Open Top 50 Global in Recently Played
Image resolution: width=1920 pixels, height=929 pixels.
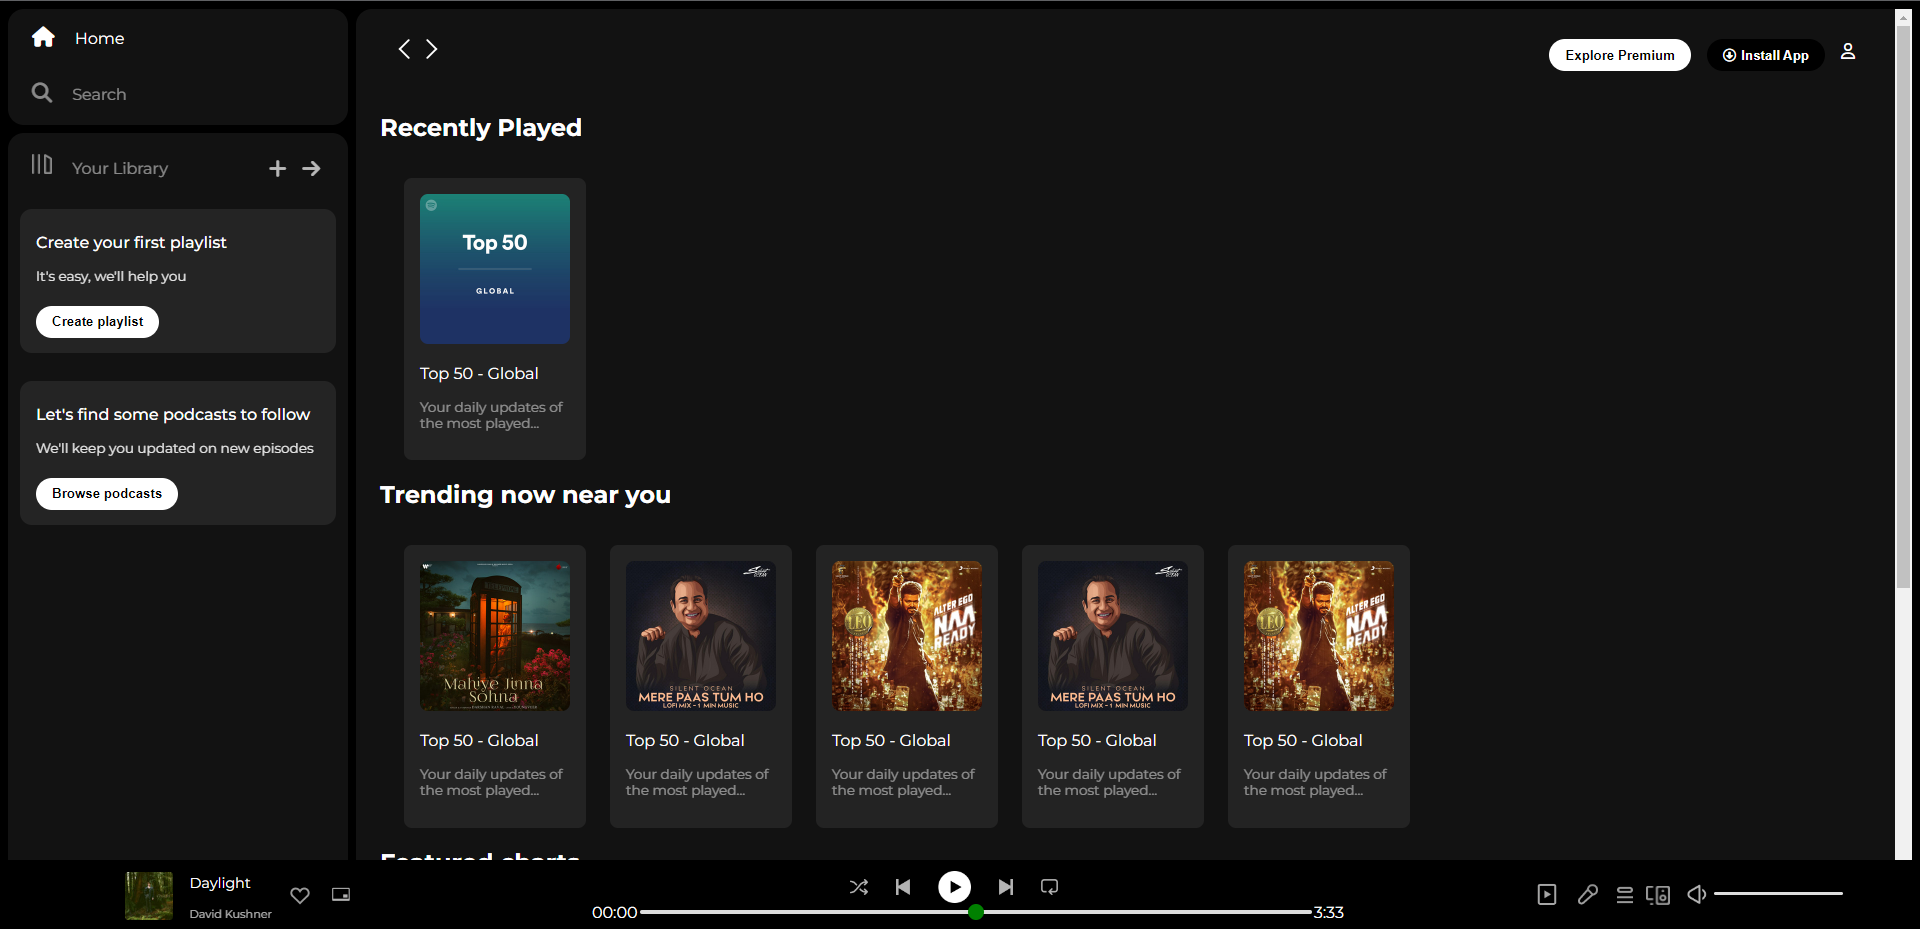(495, 319)
